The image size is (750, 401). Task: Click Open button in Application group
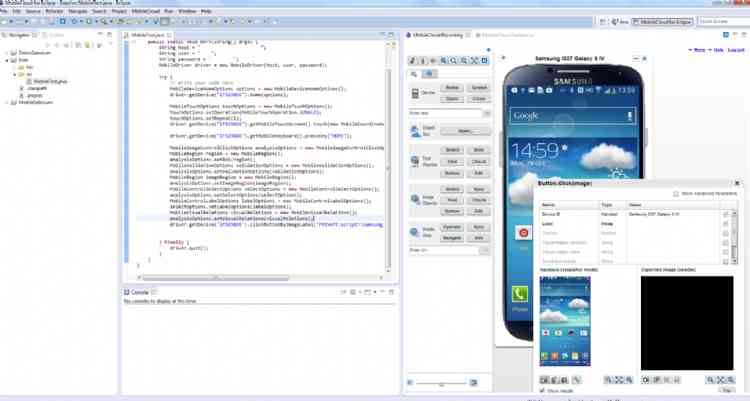click(x=464, y=131)
